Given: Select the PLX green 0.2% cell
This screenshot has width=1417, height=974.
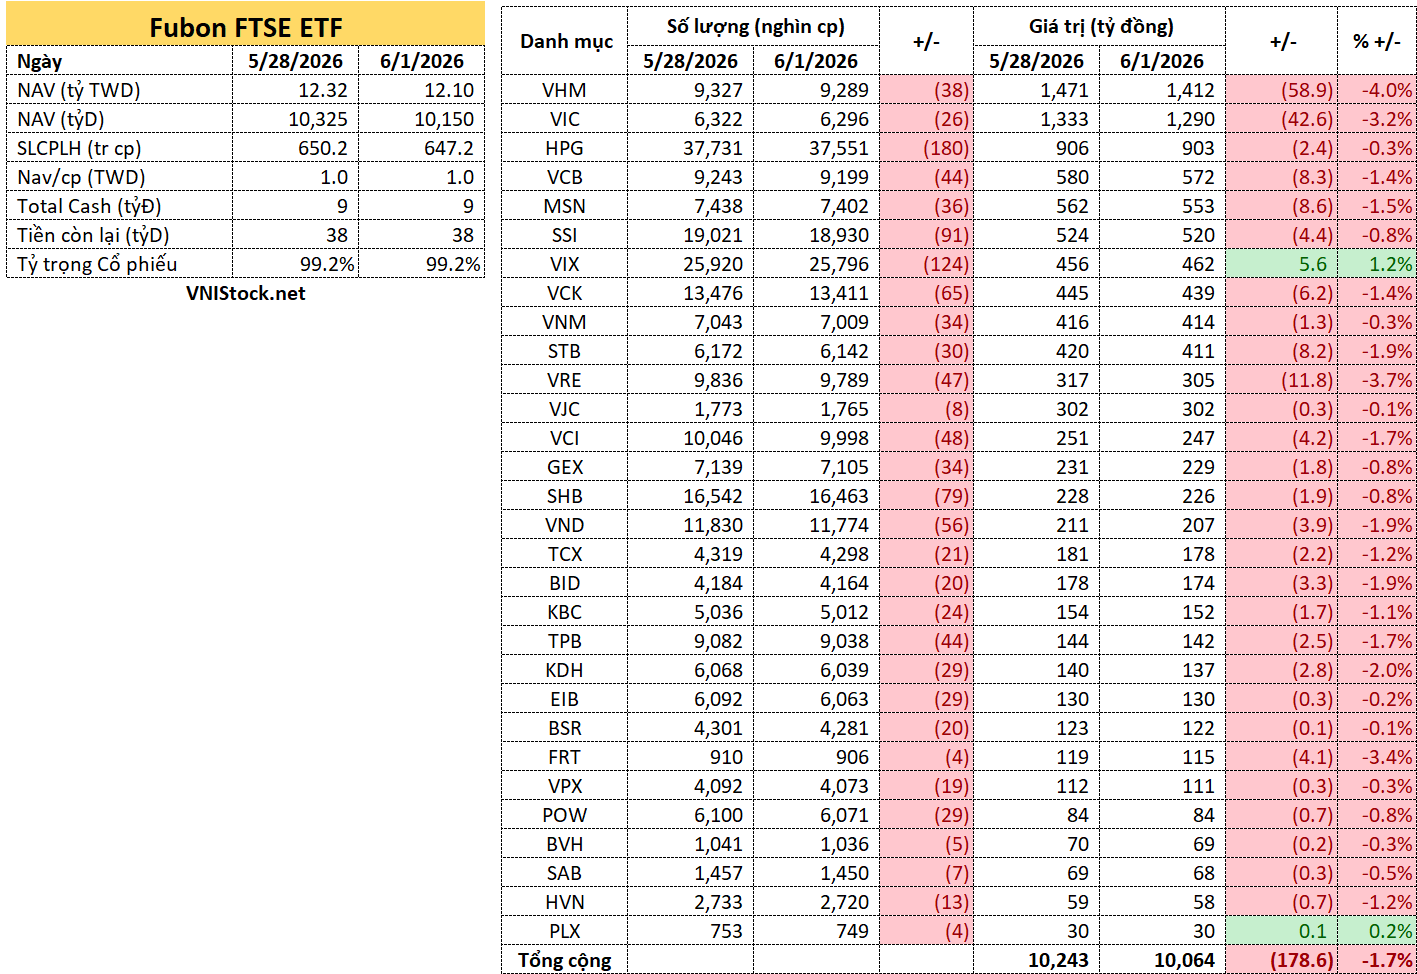Looking at the screenshot, I should pos(1377,931).
